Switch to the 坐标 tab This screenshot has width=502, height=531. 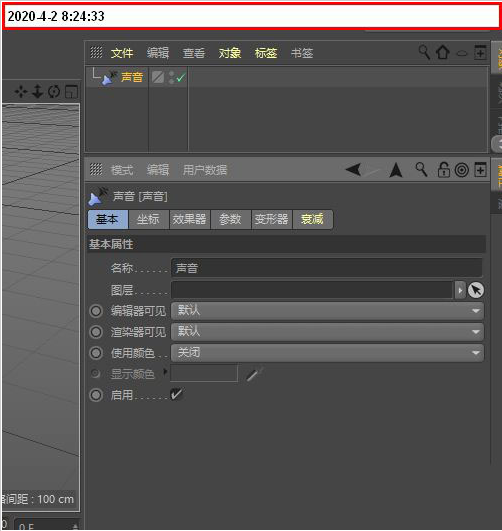coord(148,219)
